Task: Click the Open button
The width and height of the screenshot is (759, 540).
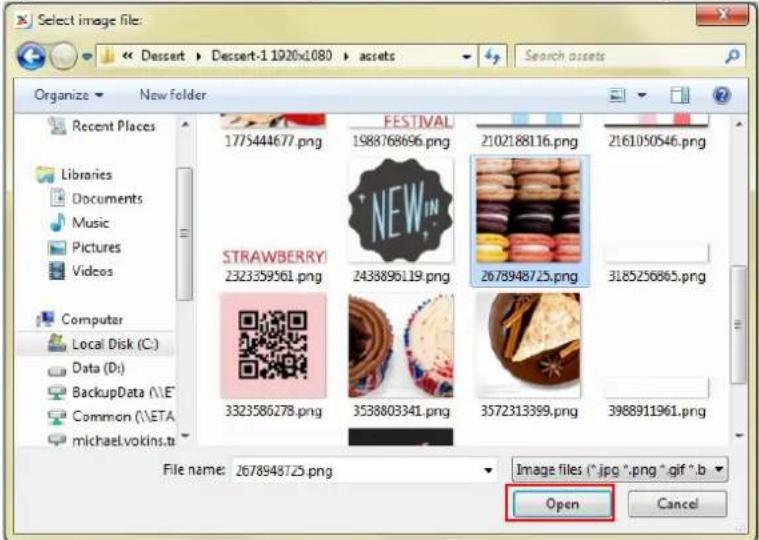Action: [561, 504]
